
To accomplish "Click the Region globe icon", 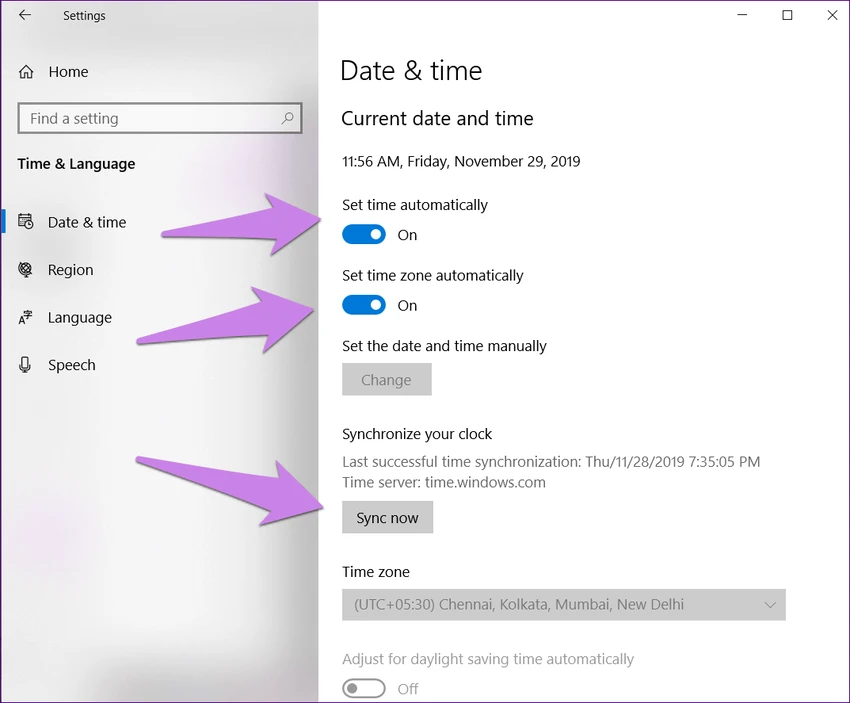I will [x=25, y=269].
